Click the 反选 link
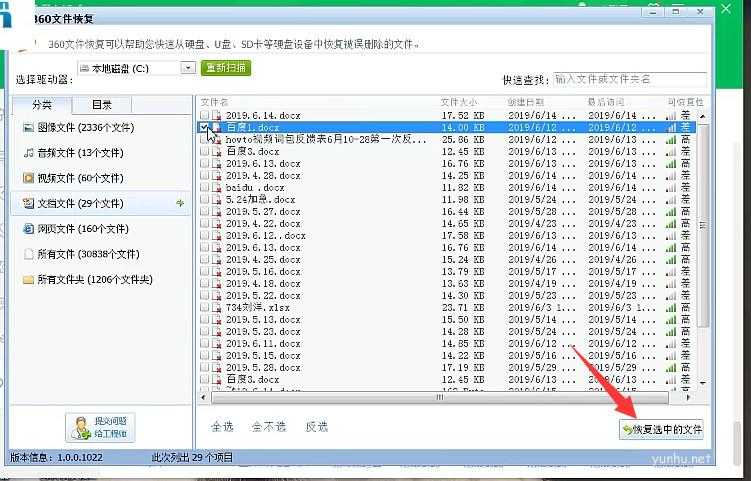 pos(317,426)
